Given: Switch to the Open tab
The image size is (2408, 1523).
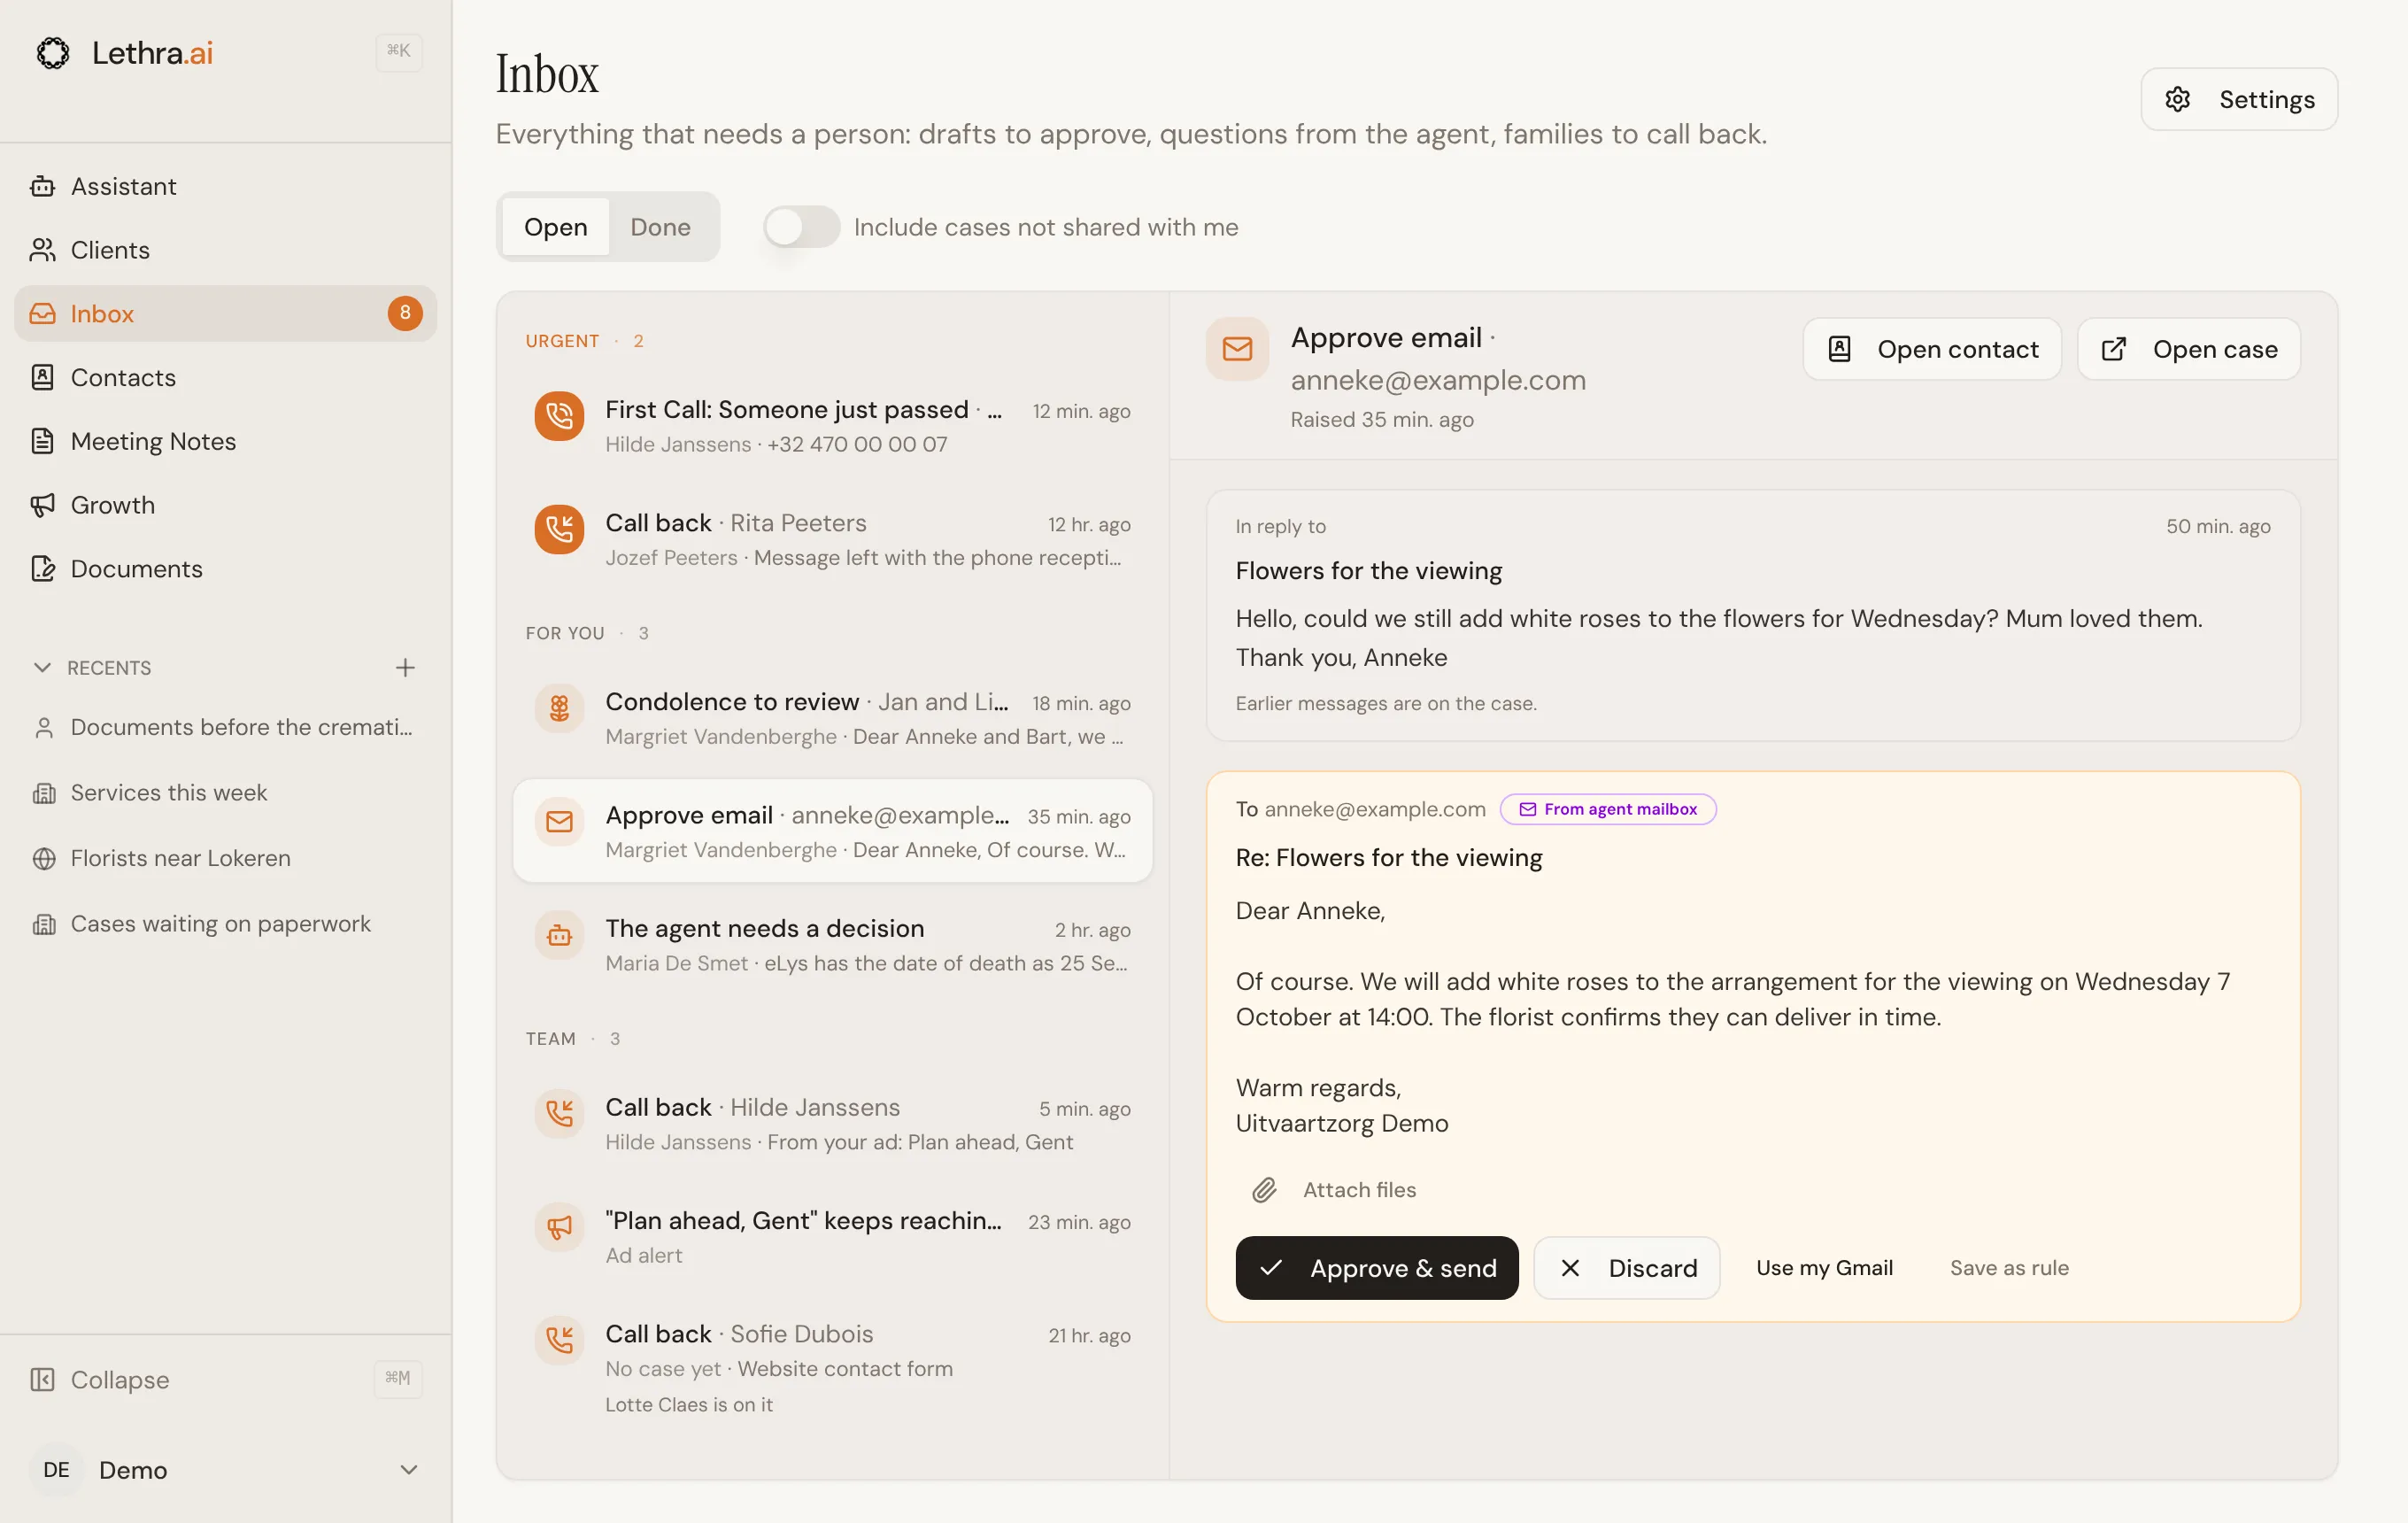Looking at the screenshot, I should point(555,227).
